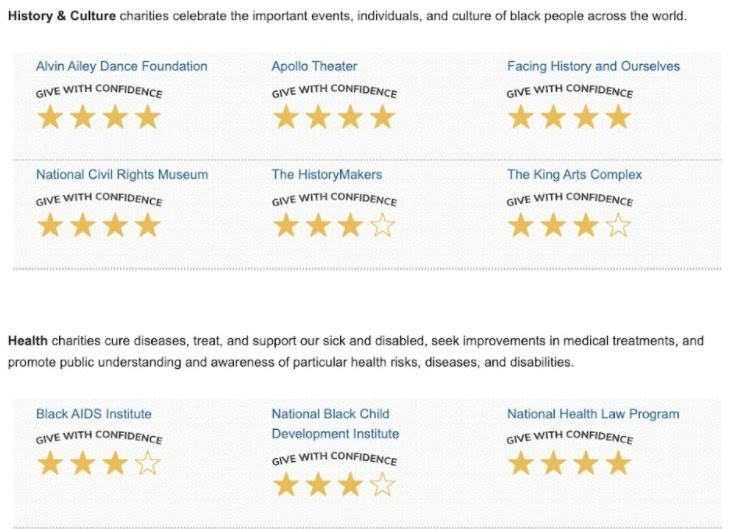This screenshot has height=529, width=734.
Task: Click the empty star under Black AIDS Institute
Action: (147, 463)
